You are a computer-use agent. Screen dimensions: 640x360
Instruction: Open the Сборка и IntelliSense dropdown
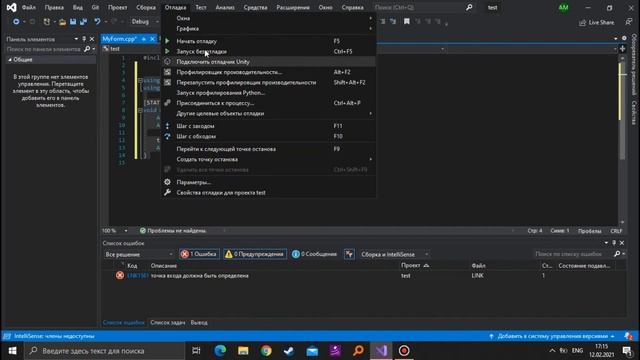point(394,254)
